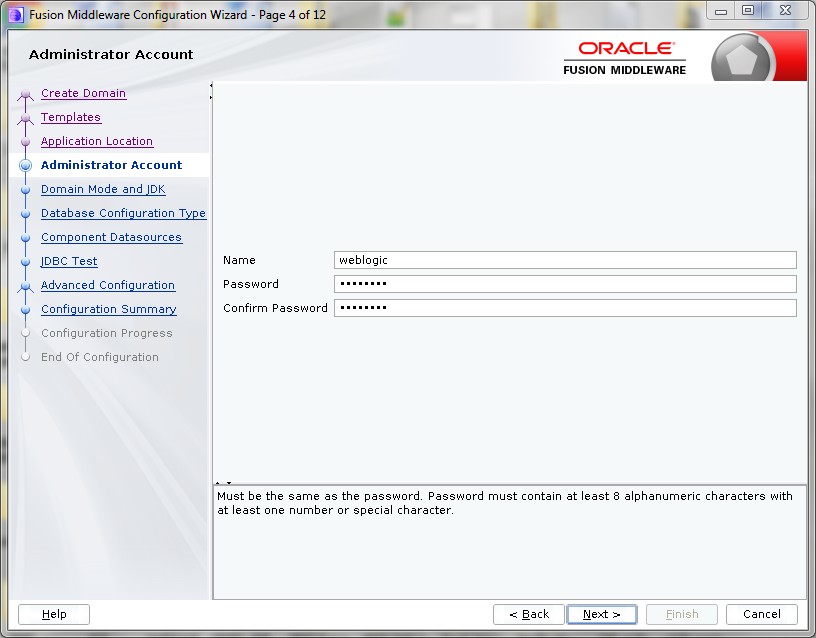Click the Advanced Configuration step node icon
This screenshot has height=638, width=816.
click(26, 286)
